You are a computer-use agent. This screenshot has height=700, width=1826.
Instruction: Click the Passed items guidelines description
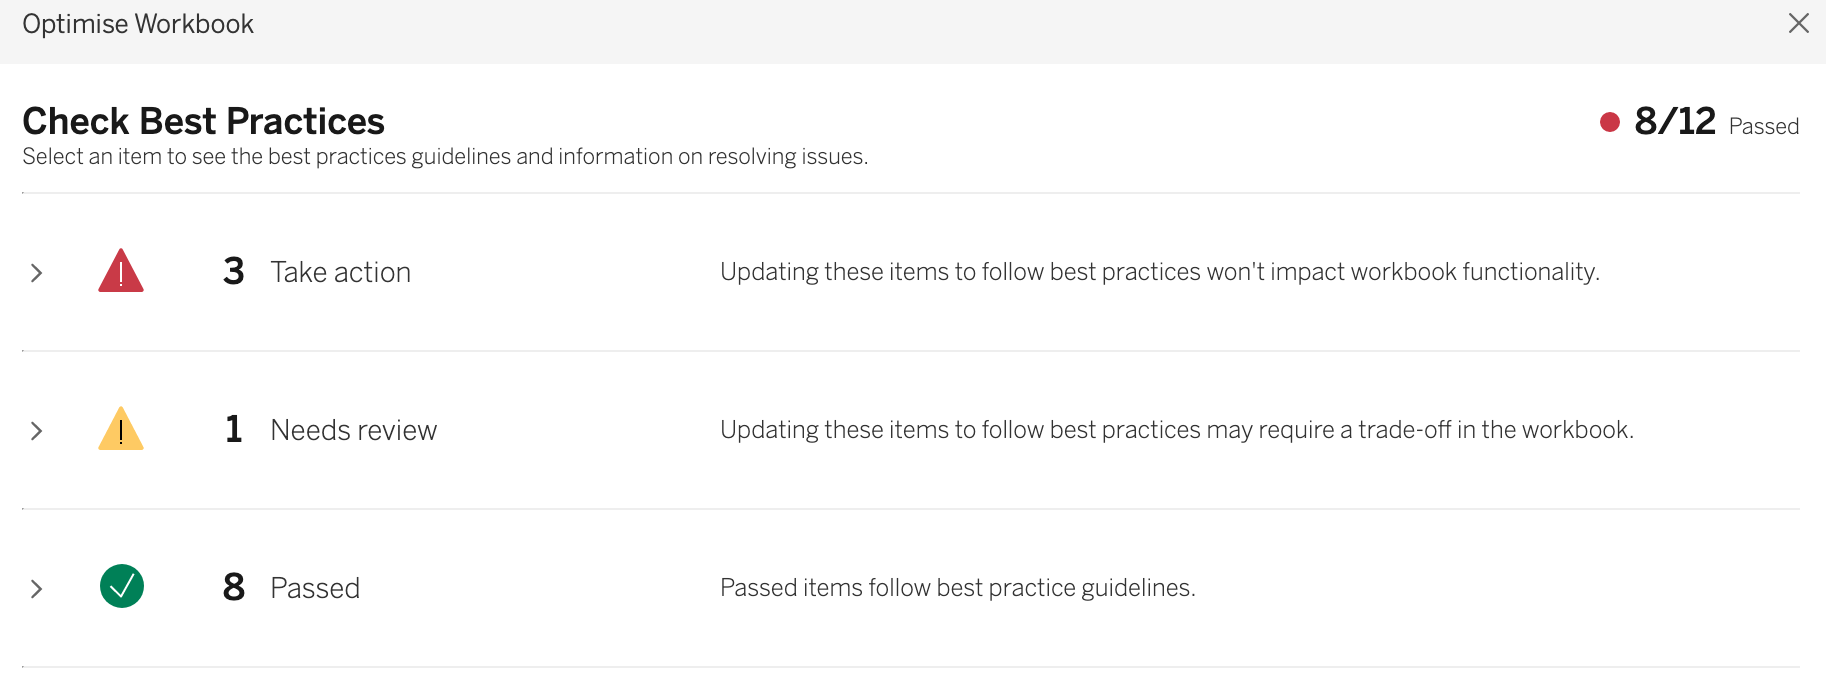click(957, 588)
